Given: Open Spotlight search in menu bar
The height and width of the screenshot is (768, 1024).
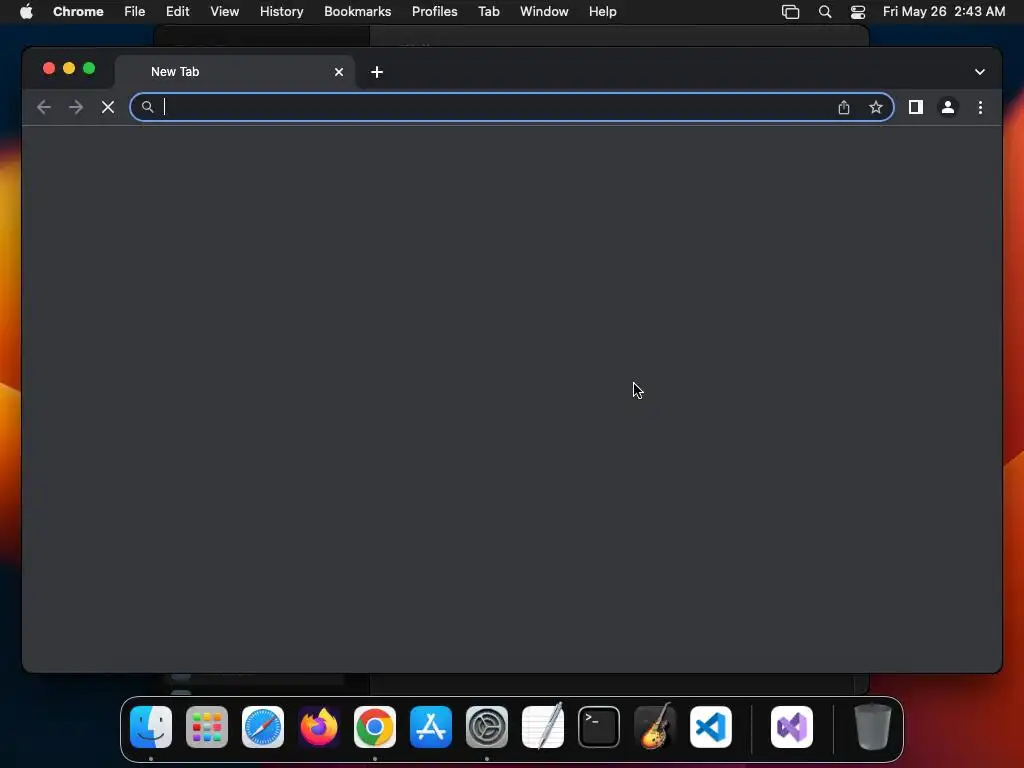Looking at the screenshot, I should point(825,12).
